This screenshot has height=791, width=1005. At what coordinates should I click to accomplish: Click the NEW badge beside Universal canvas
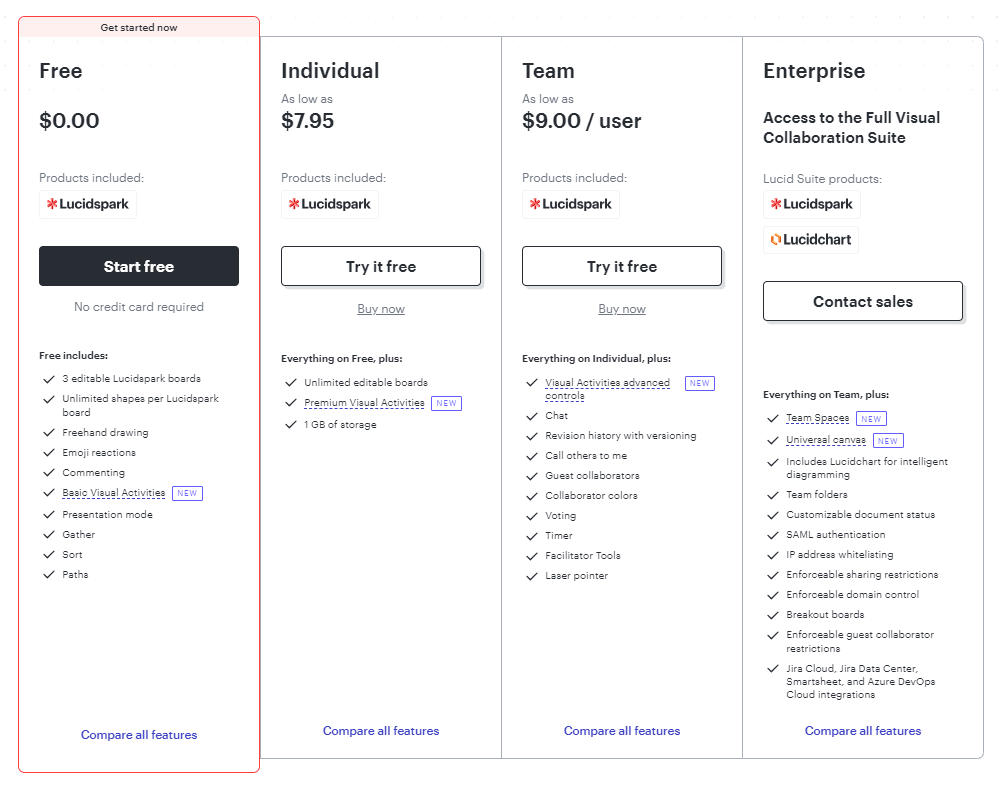tap(888, 440)
